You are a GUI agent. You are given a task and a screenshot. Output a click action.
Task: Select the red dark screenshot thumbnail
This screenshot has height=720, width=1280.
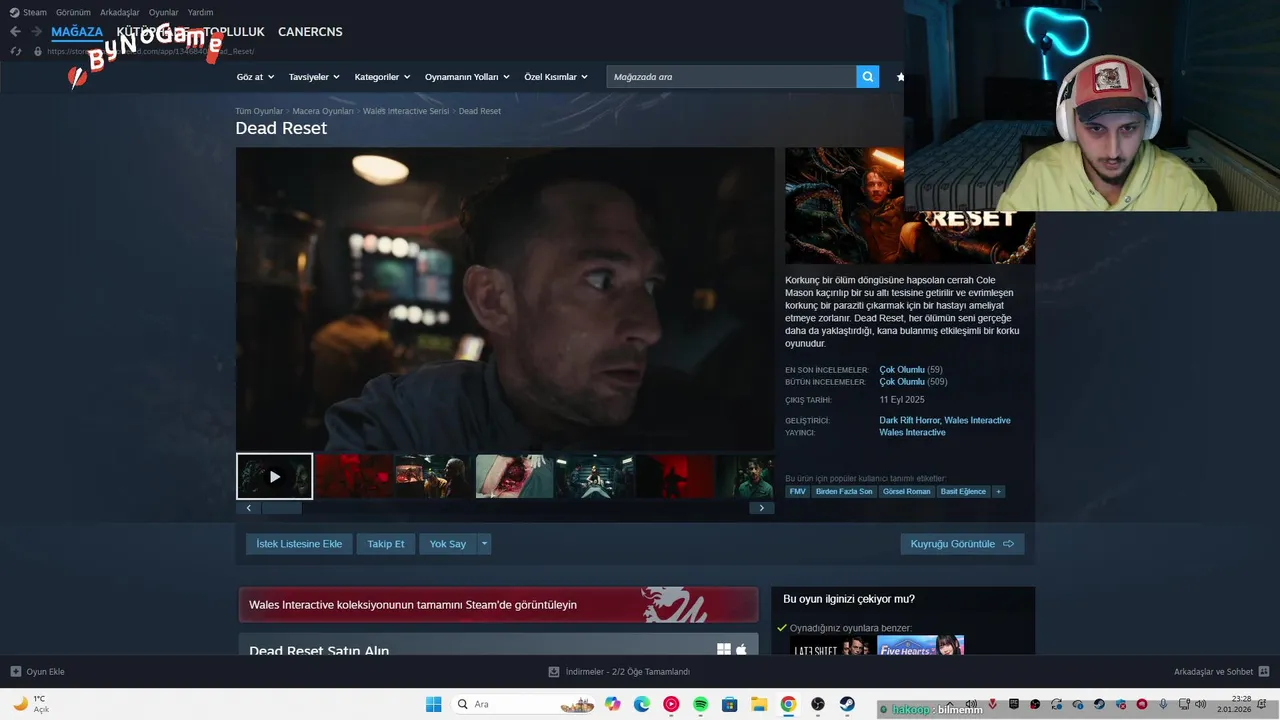354,476
